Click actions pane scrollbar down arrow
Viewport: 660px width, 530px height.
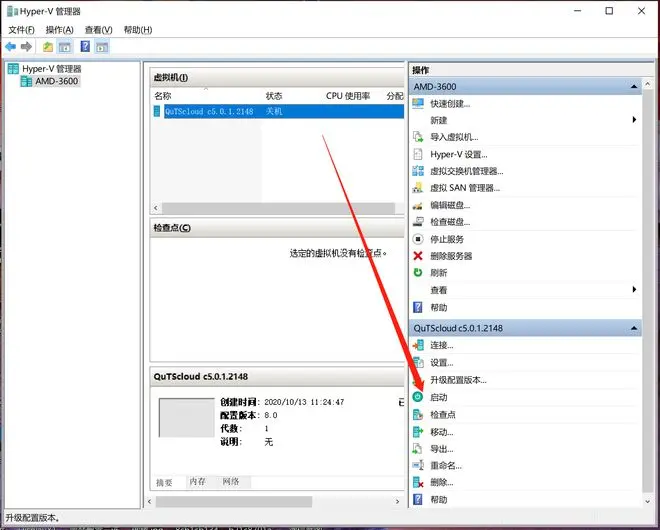647,501
